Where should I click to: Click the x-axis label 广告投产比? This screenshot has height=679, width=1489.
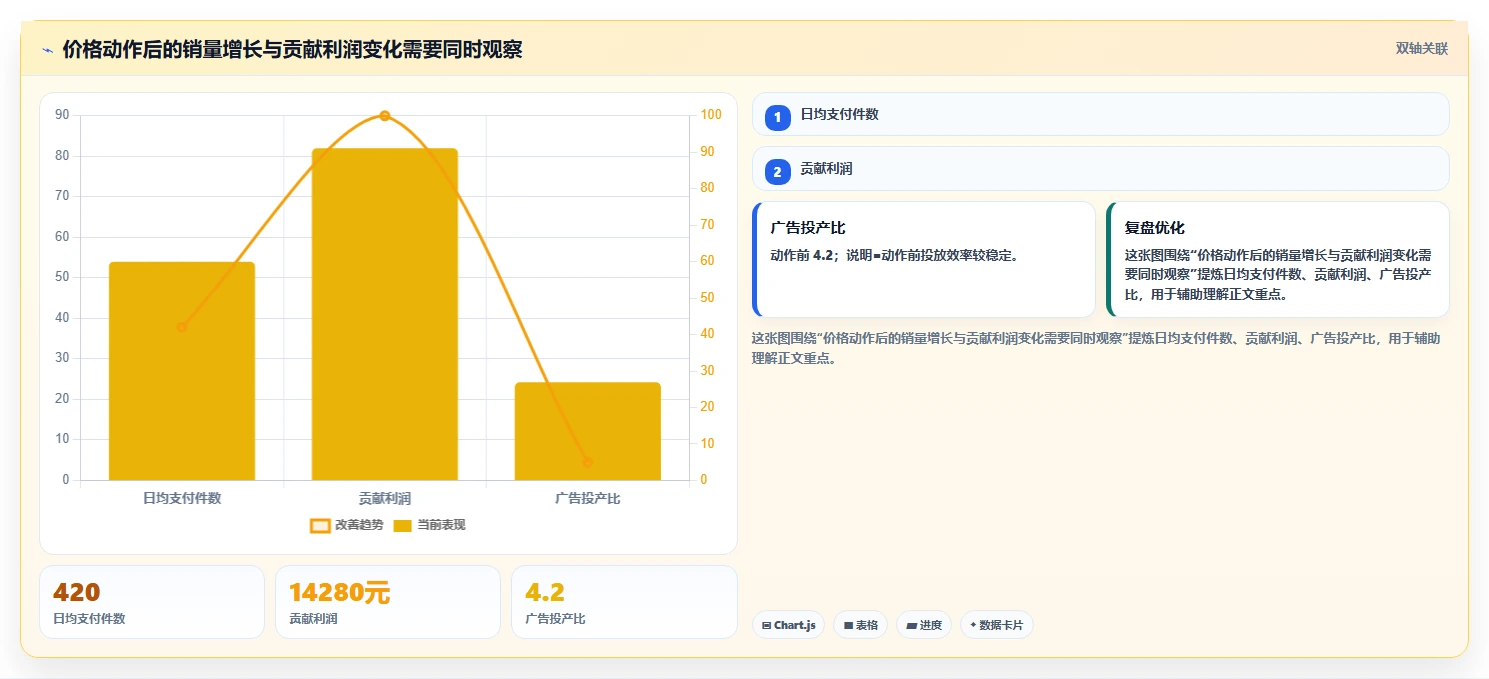point(587,498)
